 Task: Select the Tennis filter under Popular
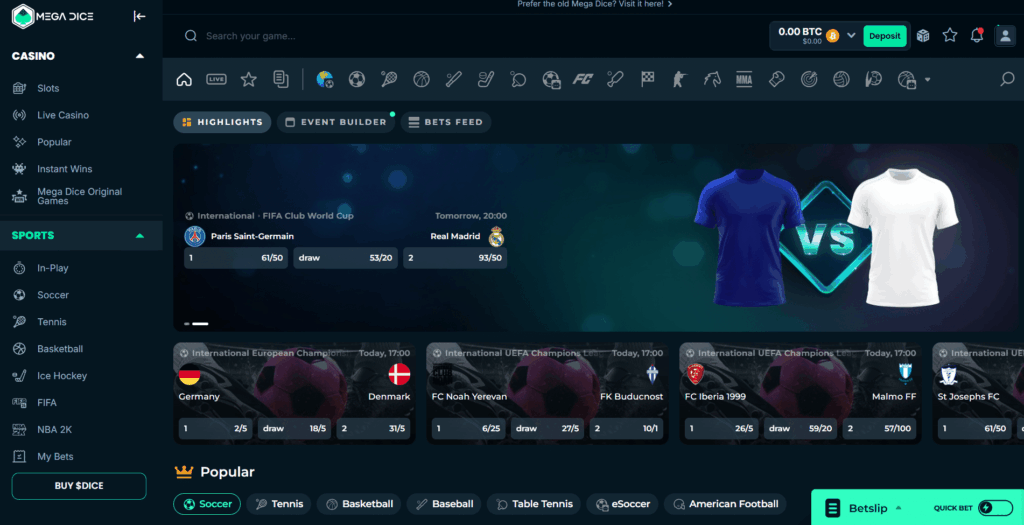click(x=279, y=504)
